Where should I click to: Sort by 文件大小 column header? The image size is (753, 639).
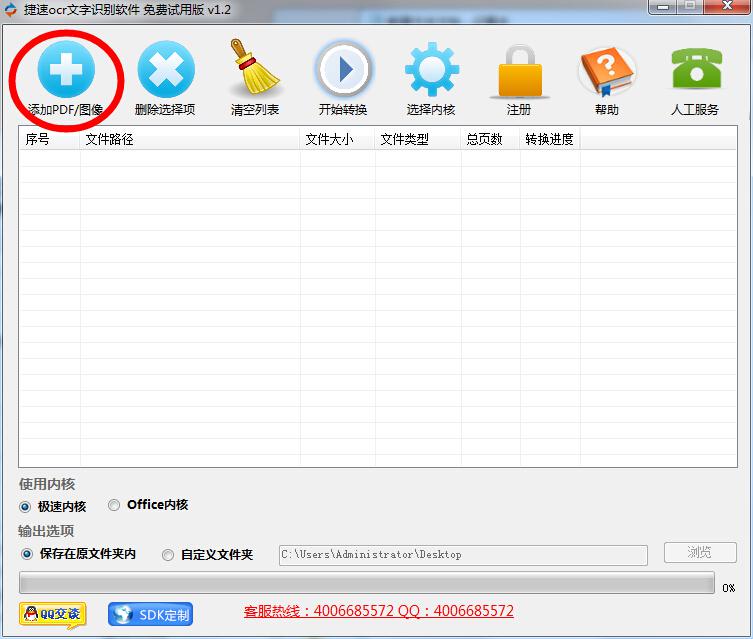338,139
